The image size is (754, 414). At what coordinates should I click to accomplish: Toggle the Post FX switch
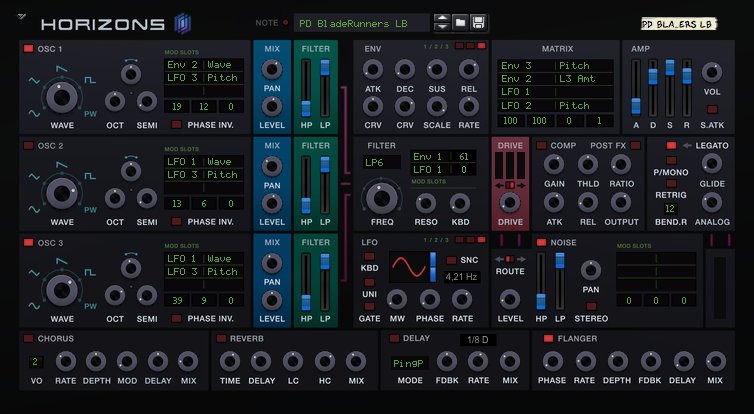(x=635, y=145)
